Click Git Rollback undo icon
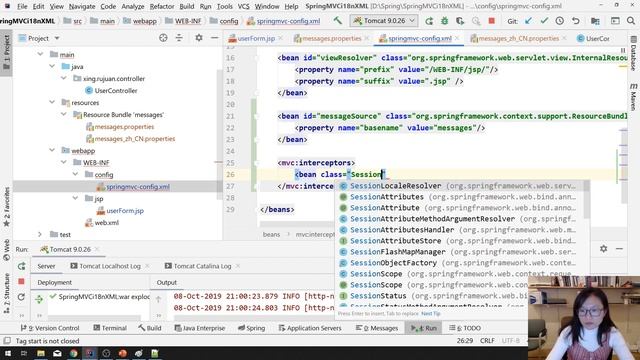 pyautogui.click(x=576, y=21)
